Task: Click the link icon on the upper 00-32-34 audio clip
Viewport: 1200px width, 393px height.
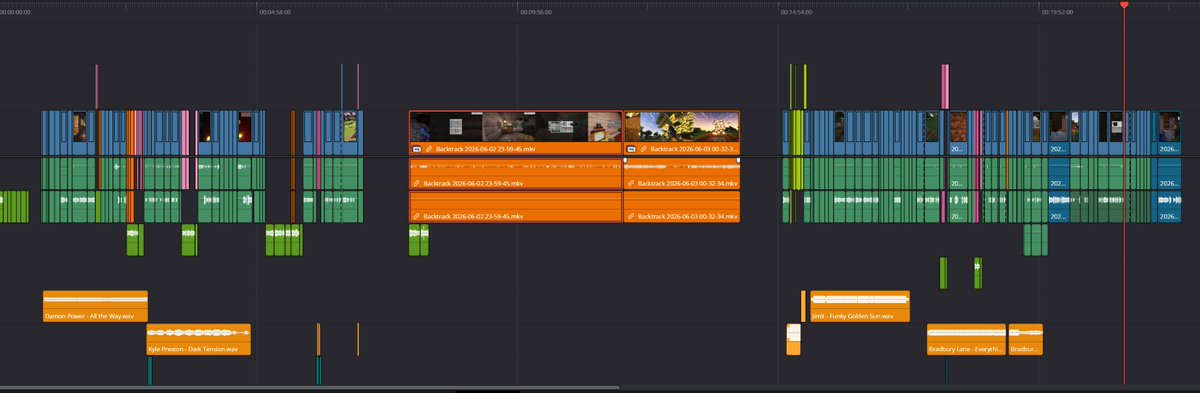Action: pos(630,184)
